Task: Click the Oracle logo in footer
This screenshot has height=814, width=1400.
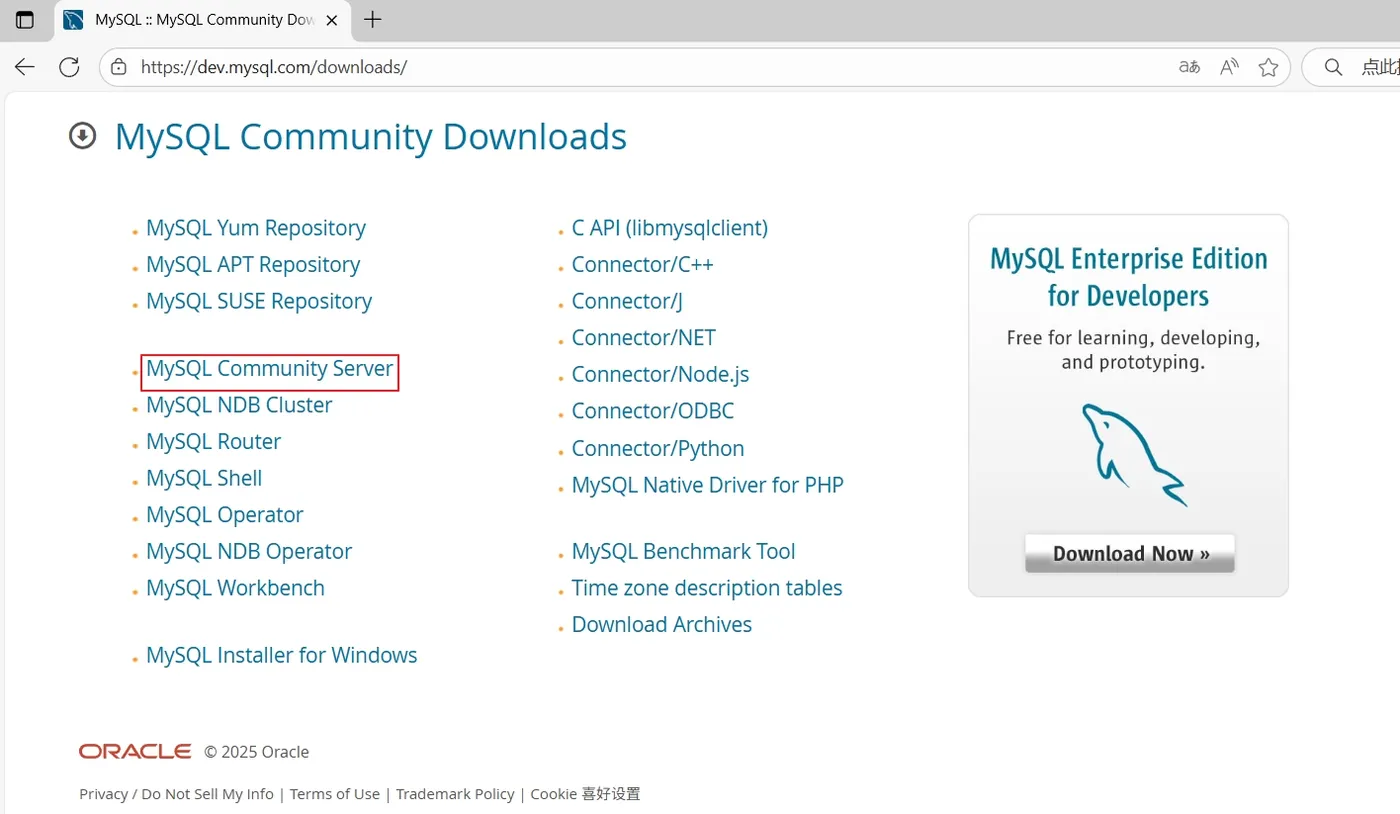Action: click(135, 751)
